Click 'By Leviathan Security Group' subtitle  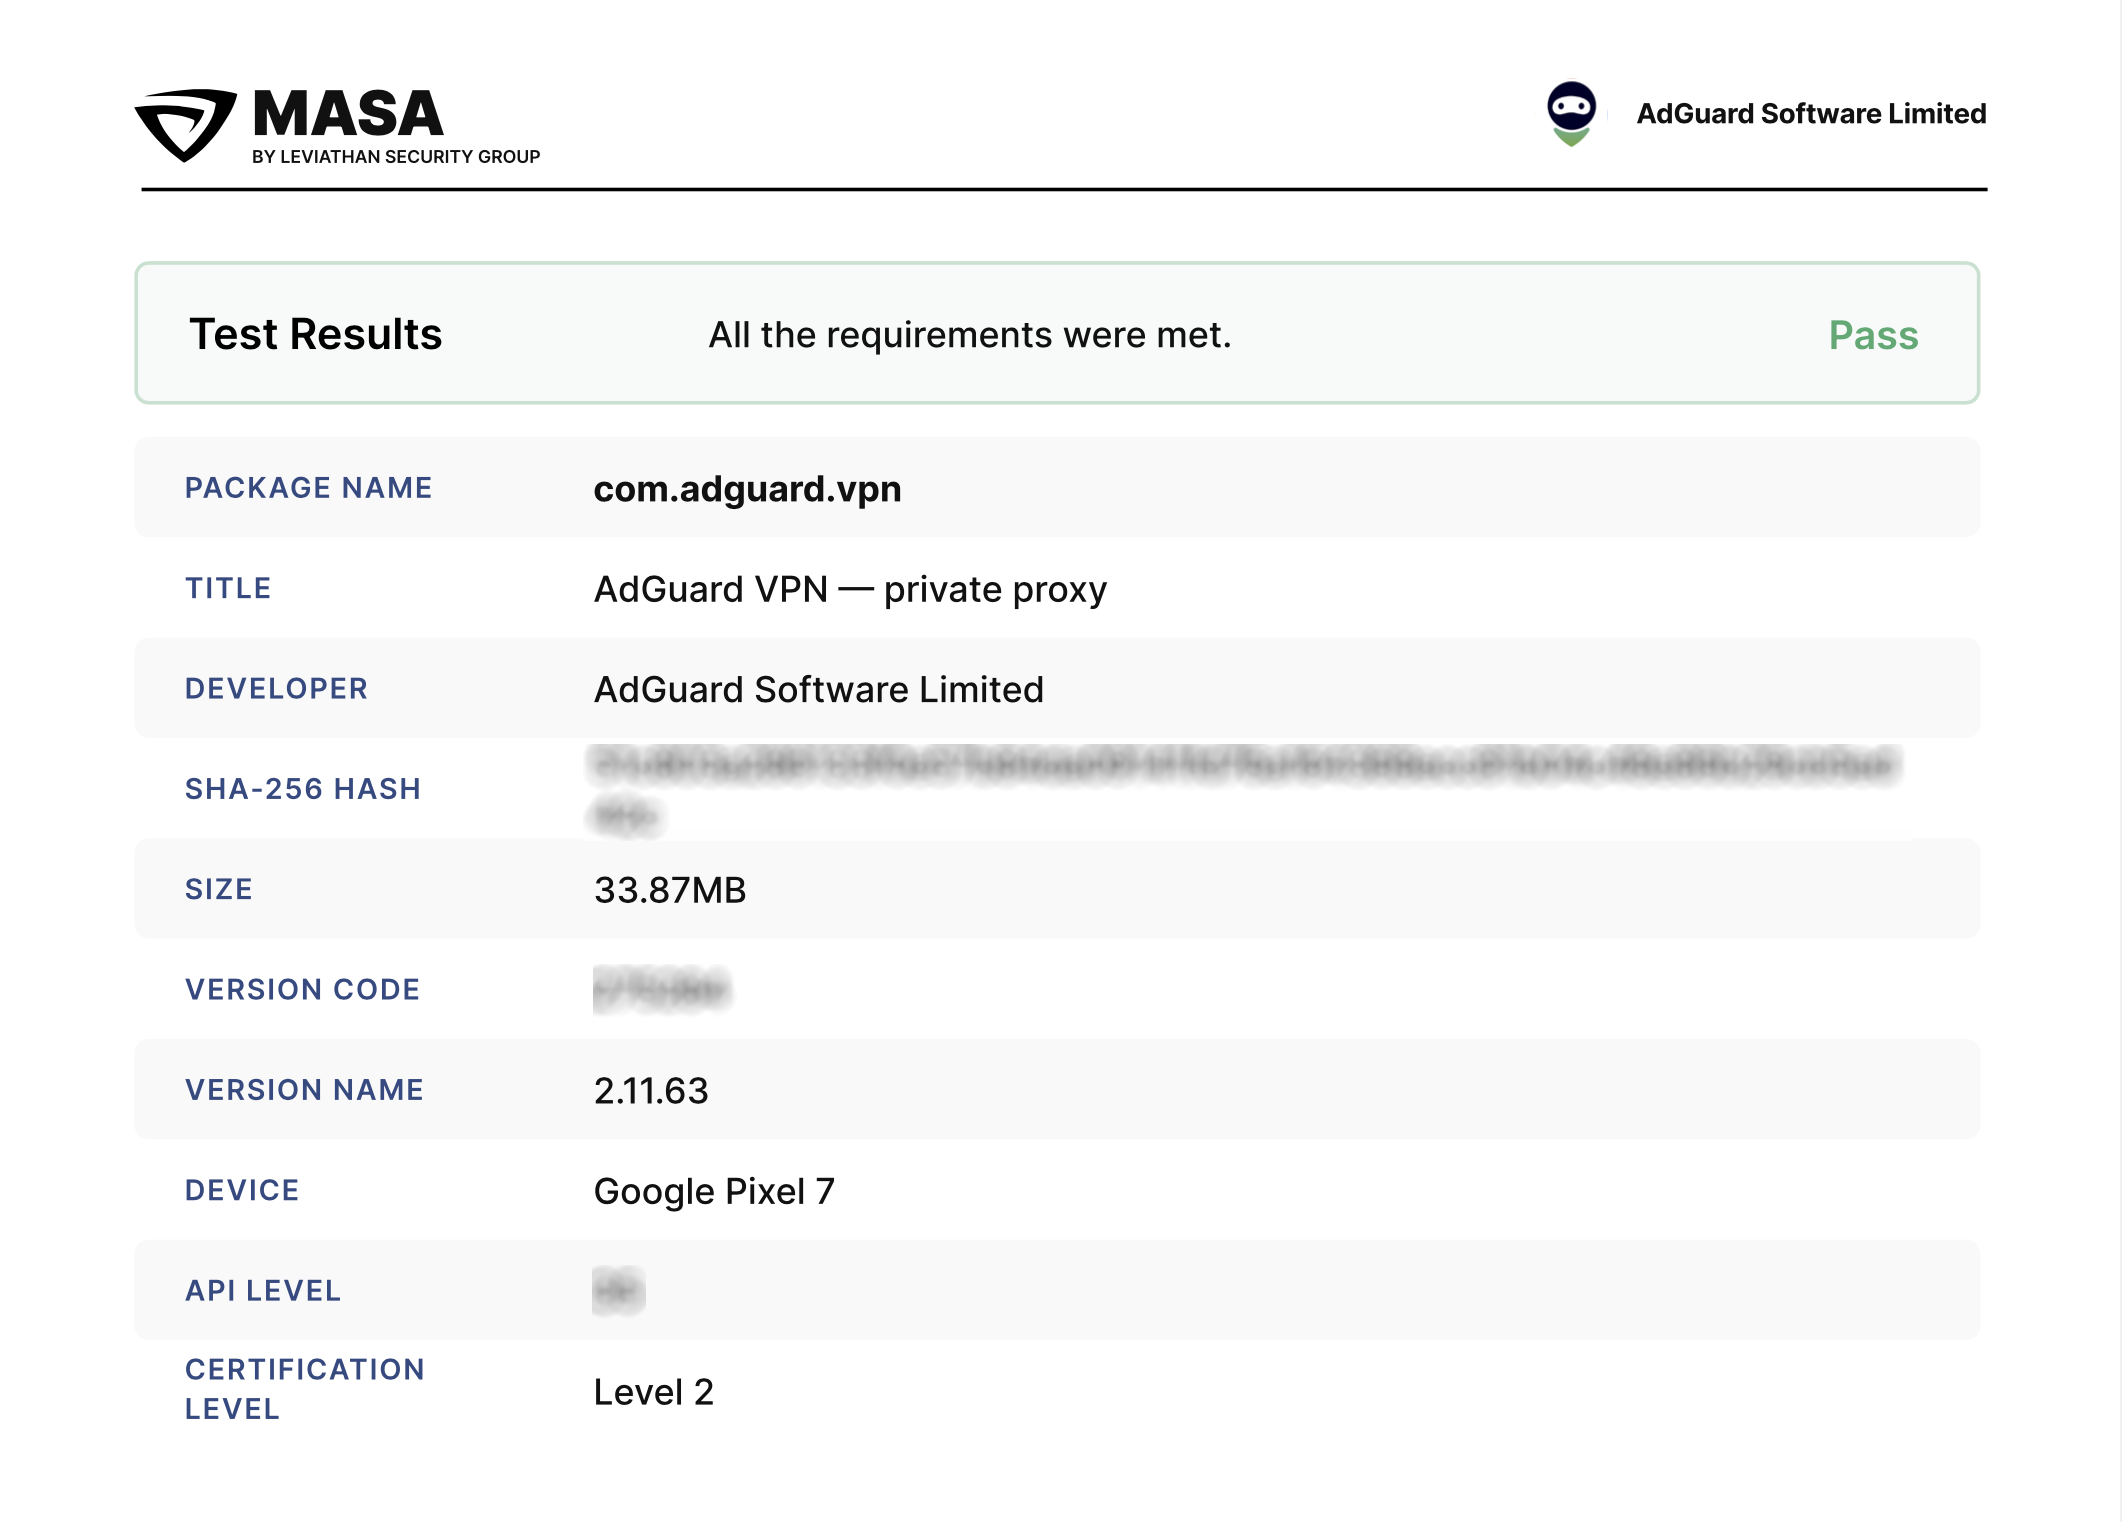(396, 157)
